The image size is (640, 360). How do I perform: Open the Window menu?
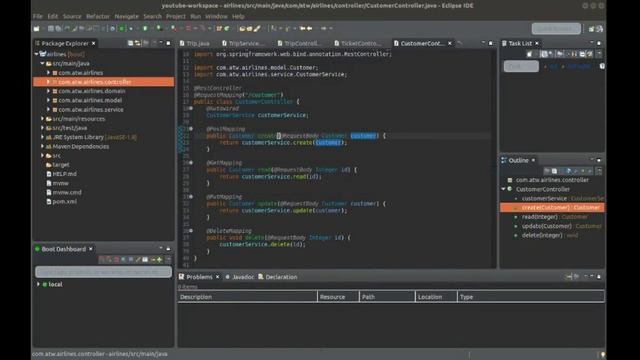tap(216, 16)
